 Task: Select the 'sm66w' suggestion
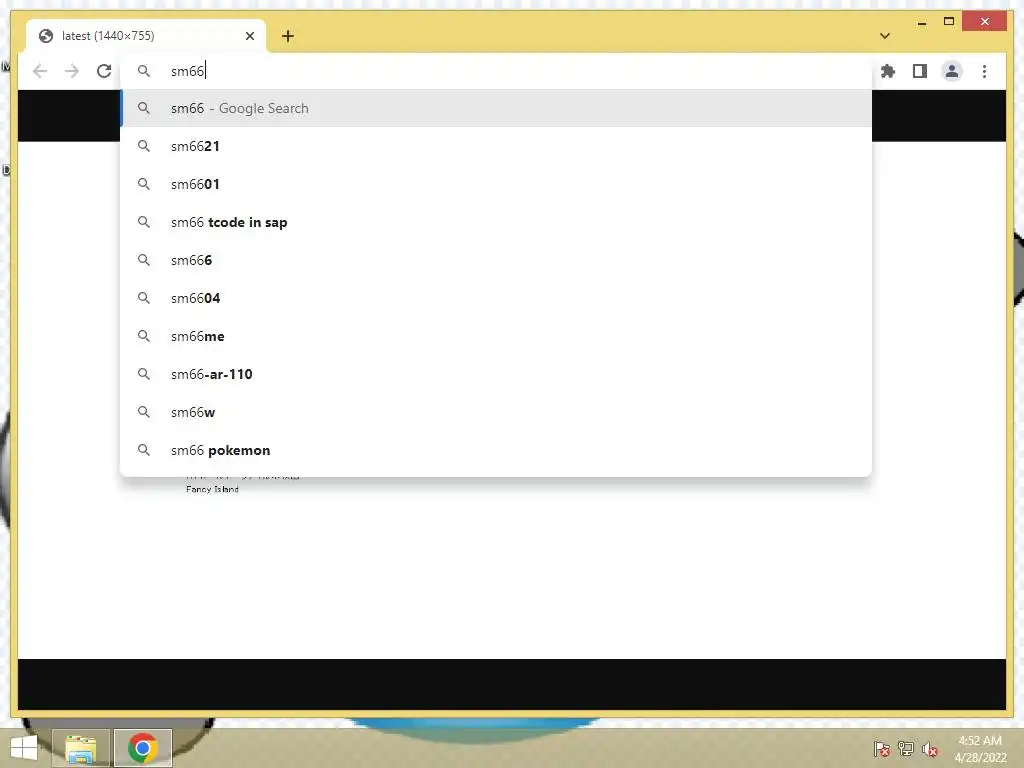[x=496, y=412]
